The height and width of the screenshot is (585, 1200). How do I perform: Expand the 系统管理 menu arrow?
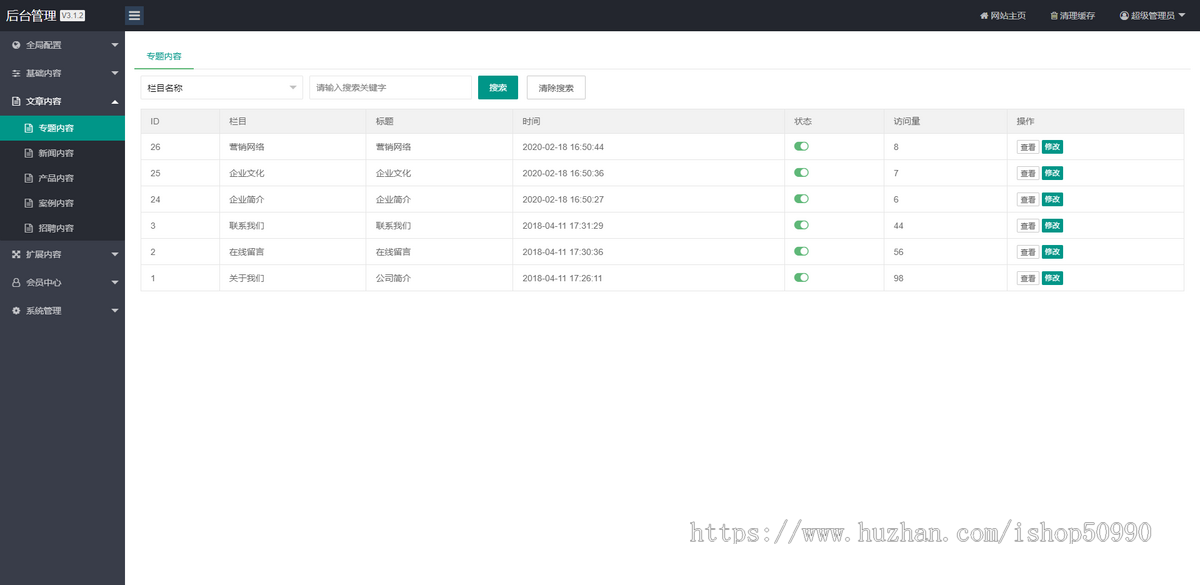pos(115,310)
